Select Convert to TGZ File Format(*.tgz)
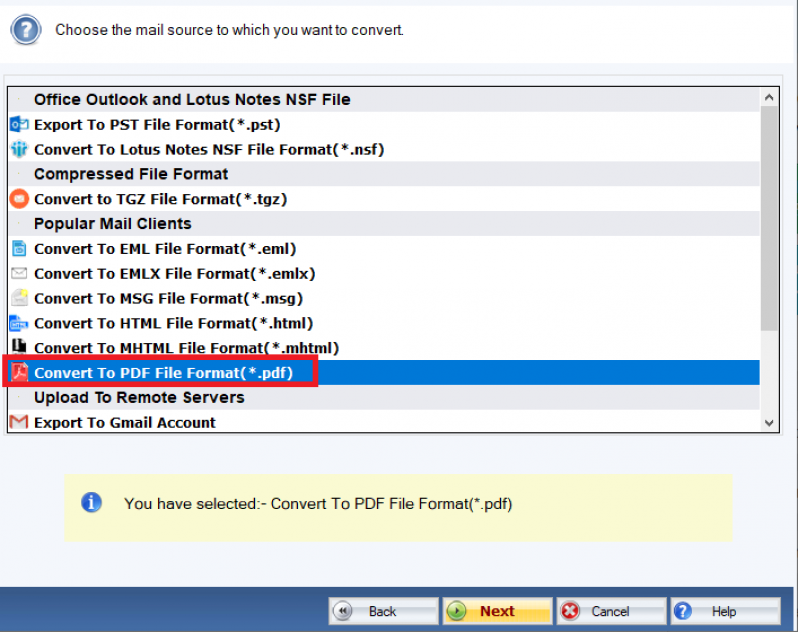Viewport: 798px width, 632px height. (x=384, y=199)
